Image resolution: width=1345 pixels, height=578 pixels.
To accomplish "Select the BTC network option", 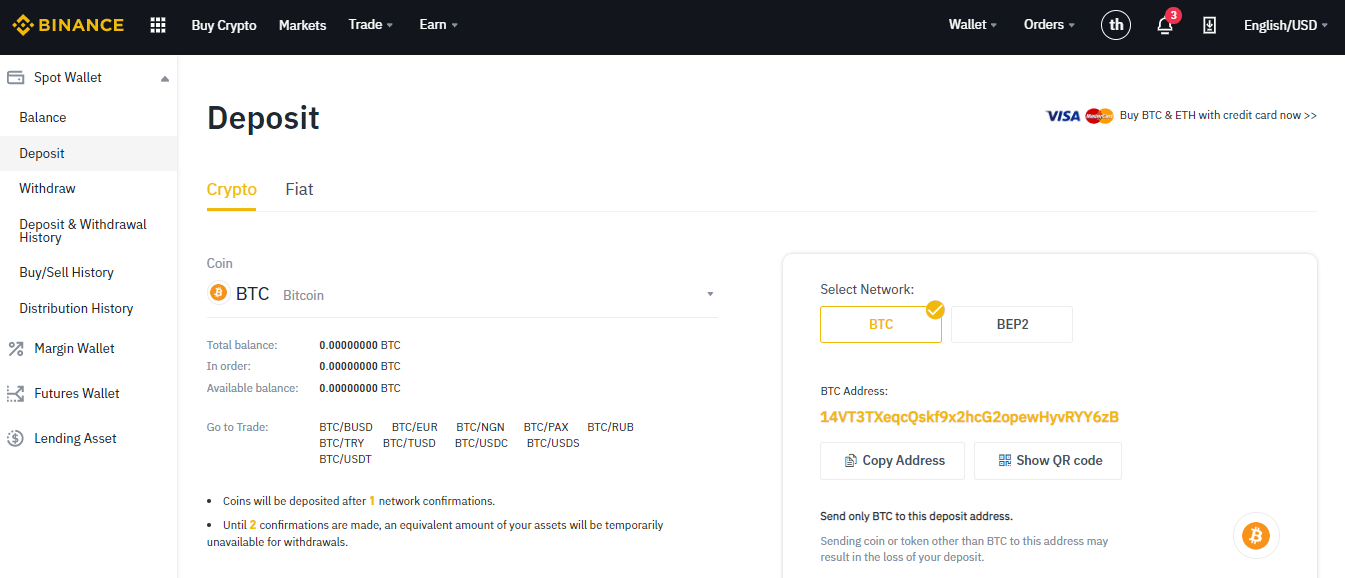I will pyautogui.click(x=881, y=324).
